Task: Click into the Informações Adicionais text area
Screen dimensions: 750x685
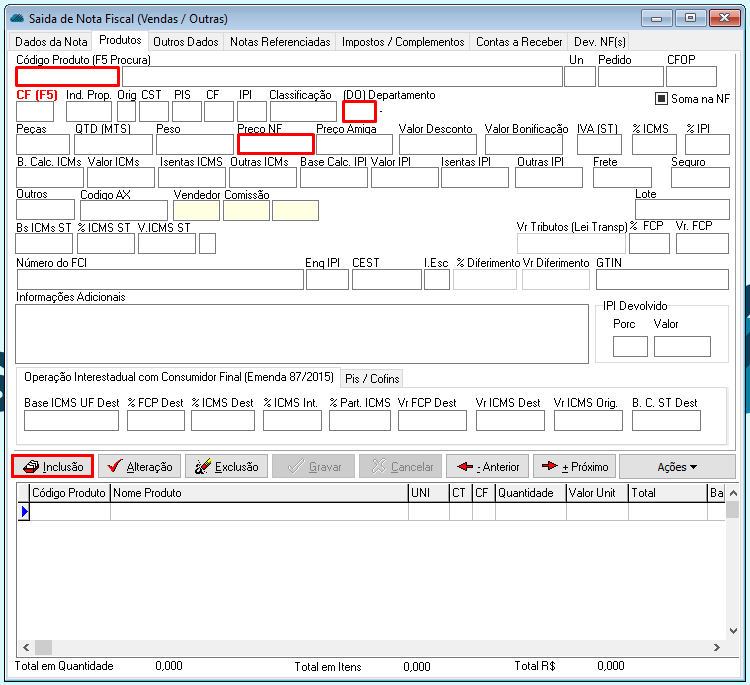Action: 301,333
